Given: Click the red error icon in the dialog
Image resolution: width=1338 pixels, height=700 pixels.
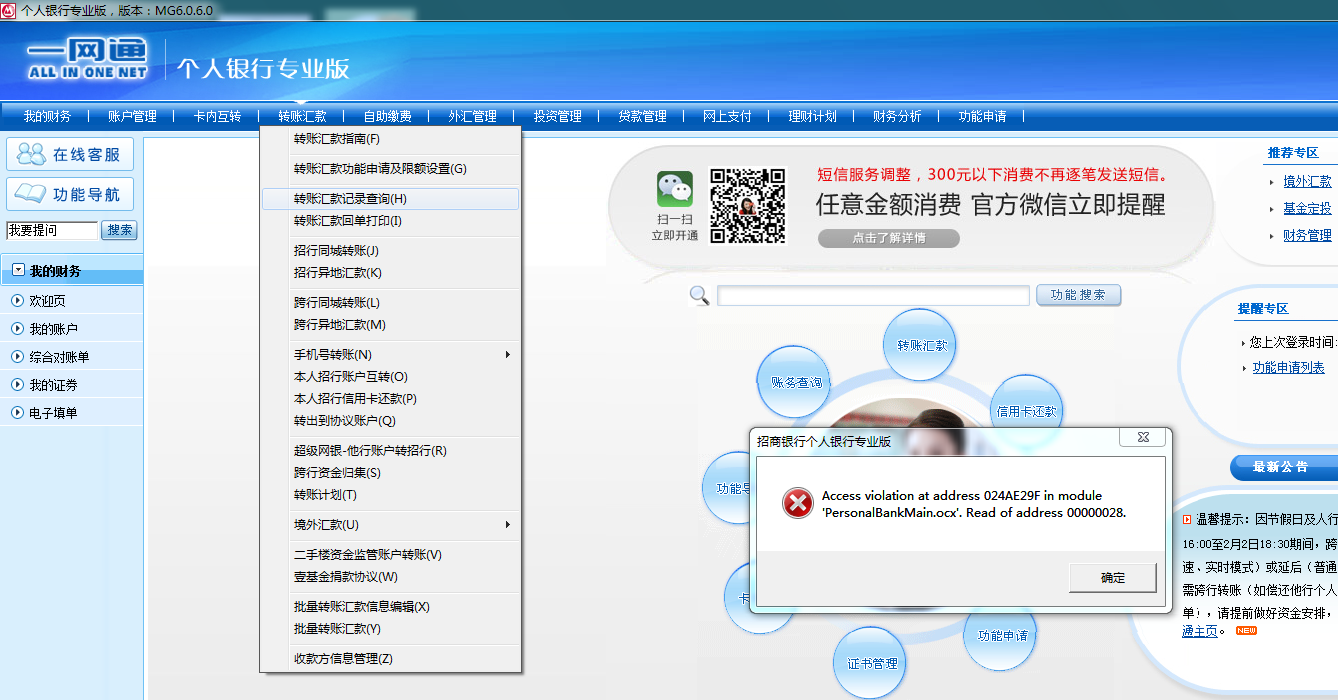Looking at the screenshot, I should click(x=797, y=503).
